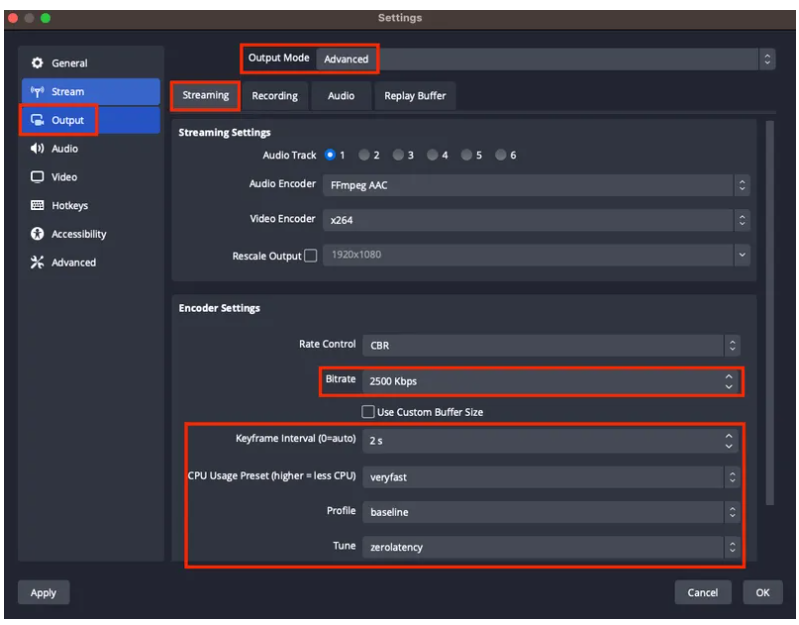799x625 pixels.
Task: Increase Keyframe Interval with up arrow
Action: [x=729, y=436]
